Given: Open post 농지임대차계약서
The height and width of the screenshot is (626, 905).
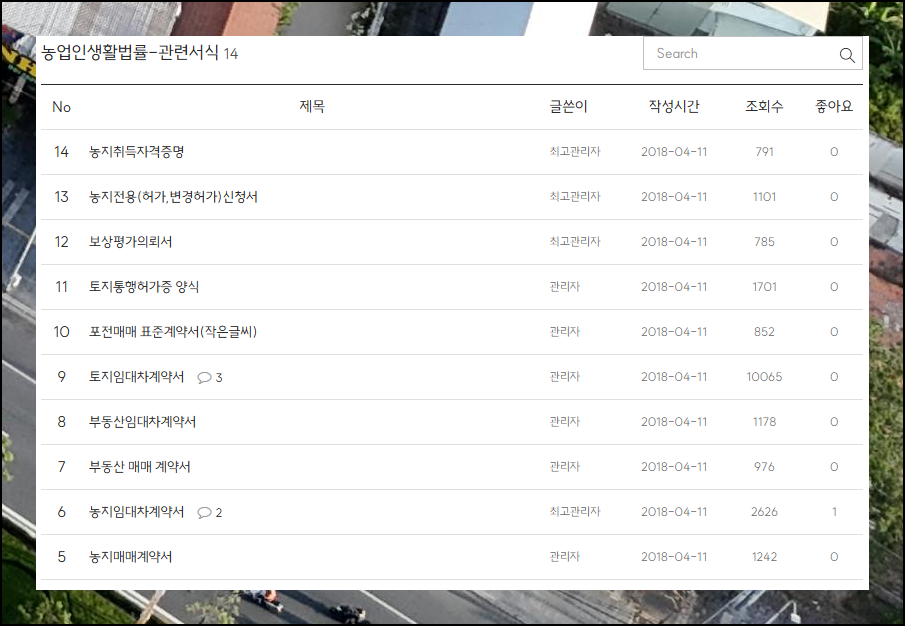Looking at the screenshot, I should coord(136,512).
